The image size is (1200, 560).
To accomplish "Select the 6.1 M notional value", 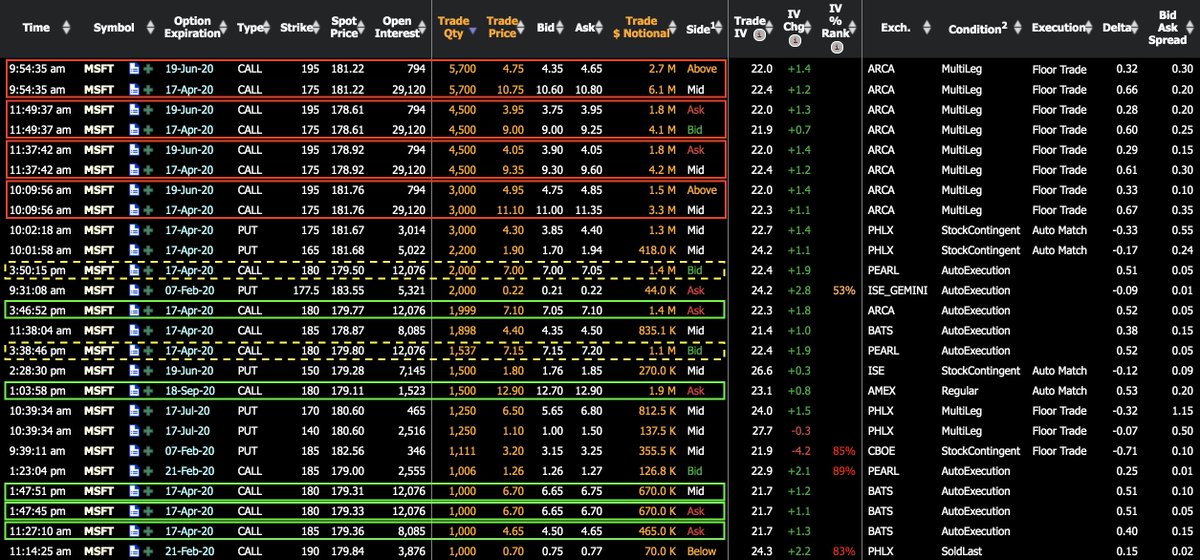I will 664,90.
